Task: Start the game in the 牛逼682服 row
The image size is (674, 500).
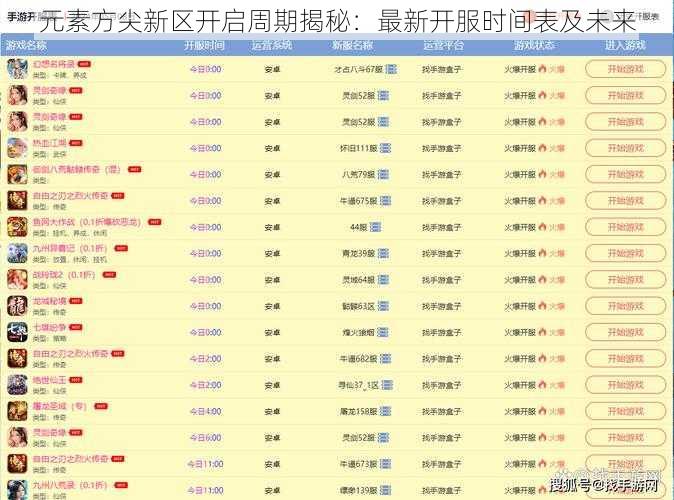Action: tap(625, 359)
